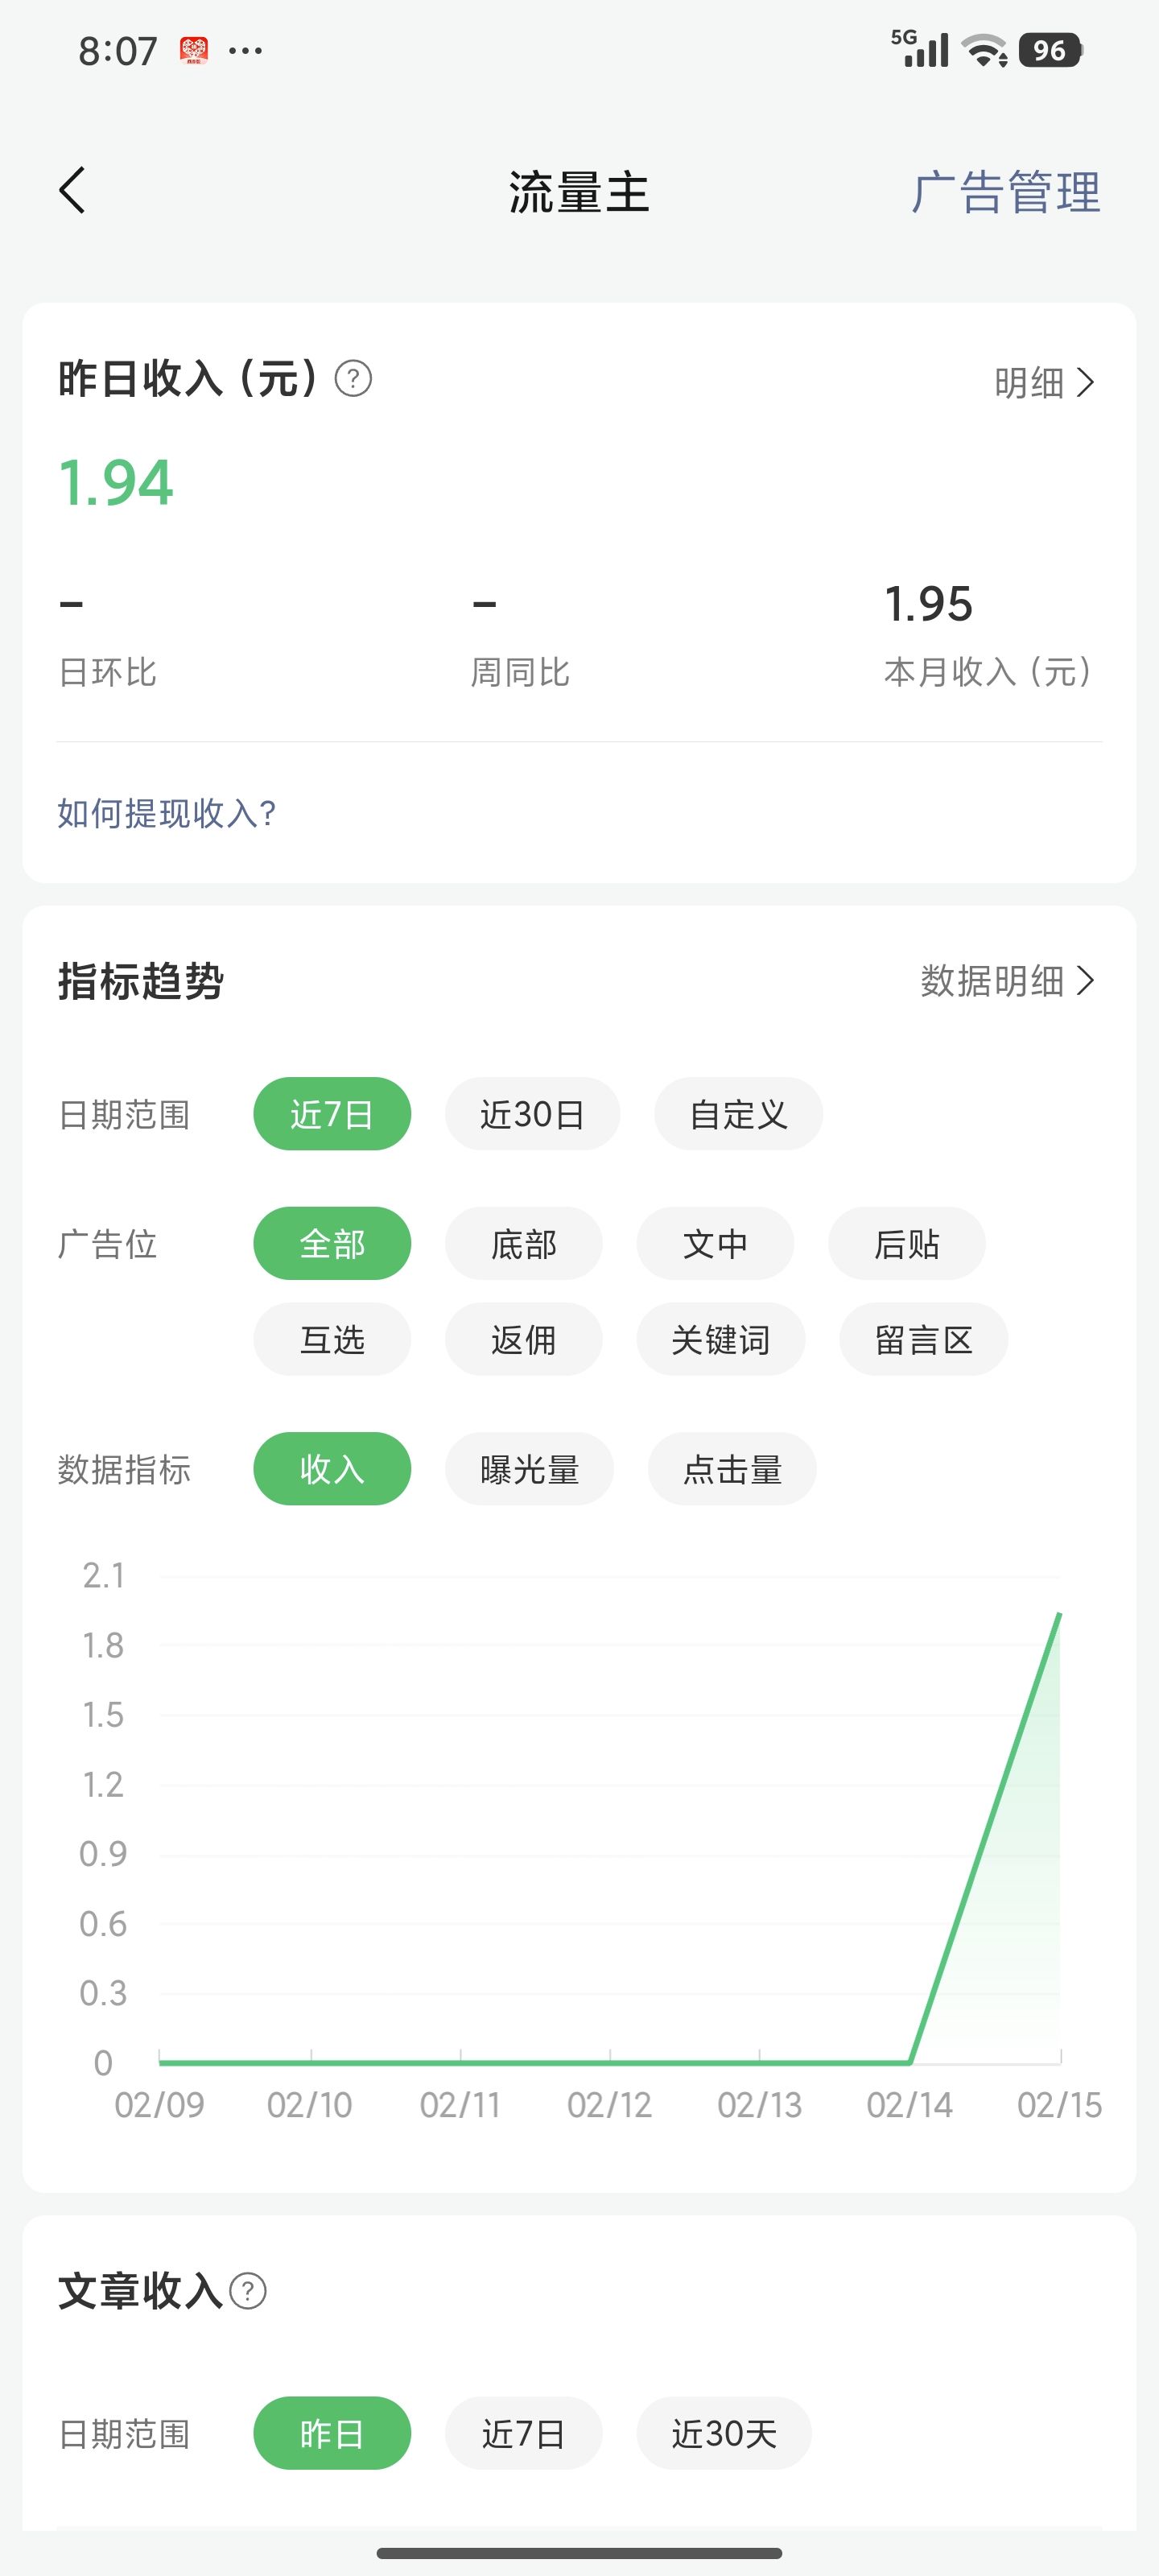Screen dimensions: 1159x2576
Task: Tap the help icon beside 文章收入
Action: point(248,2290)
